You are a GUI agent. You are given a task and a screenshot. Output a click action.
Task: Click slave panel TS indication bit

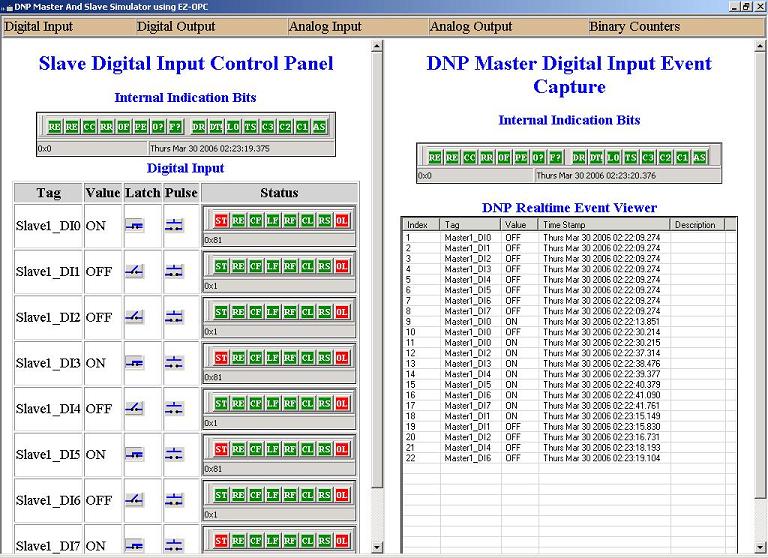[250, 127]
